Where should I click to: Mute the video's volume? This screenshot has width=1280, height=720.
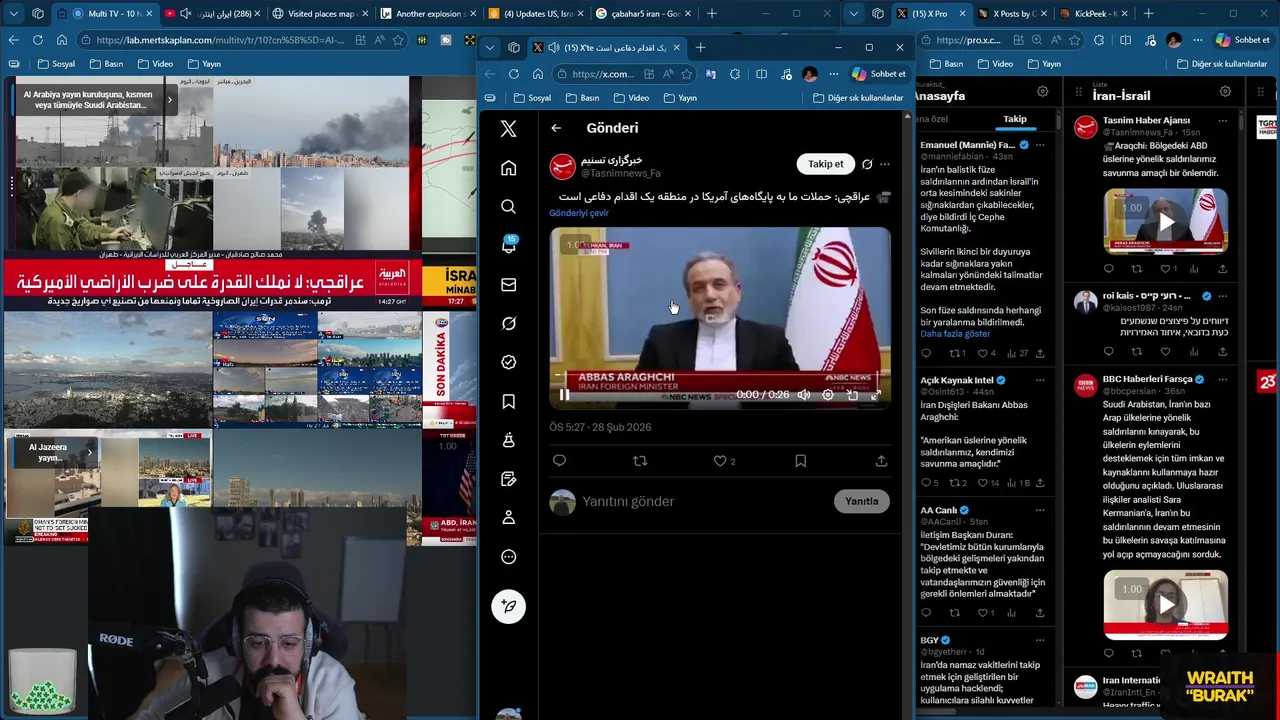803,395
